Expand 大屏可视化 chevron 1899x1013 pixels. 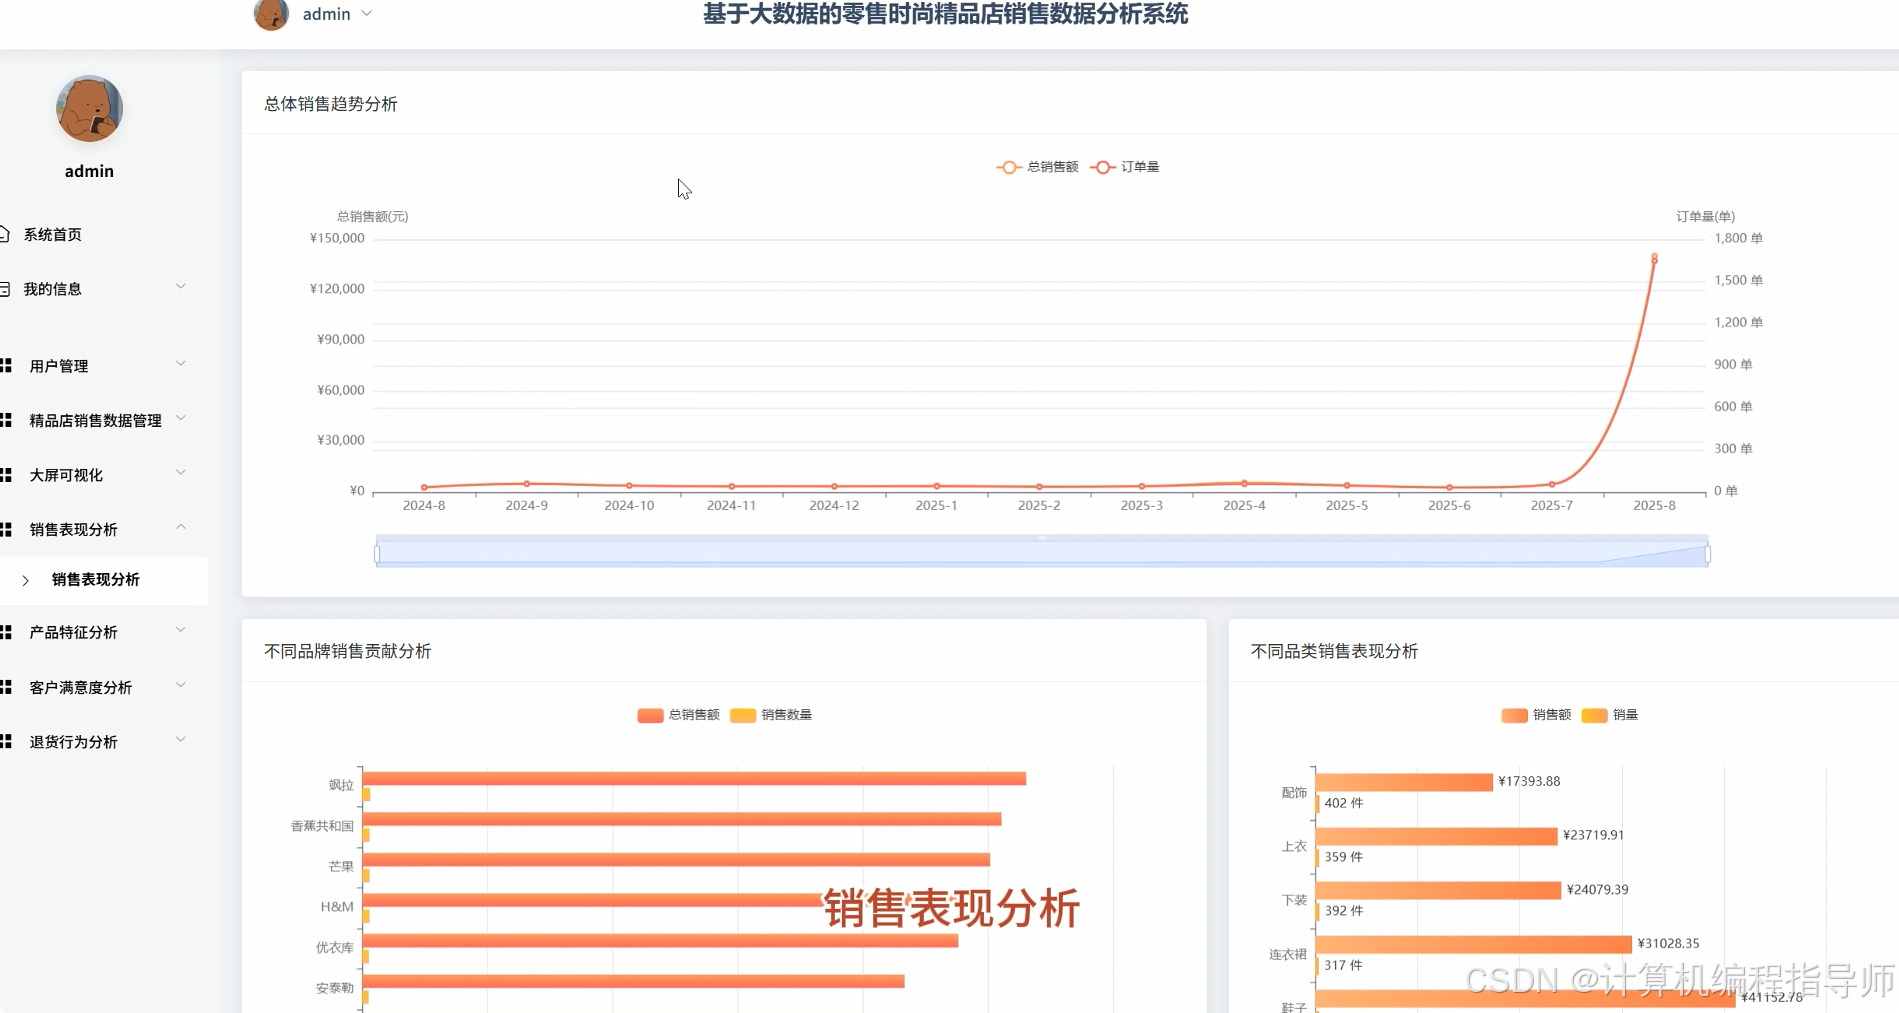click(181, 473)
